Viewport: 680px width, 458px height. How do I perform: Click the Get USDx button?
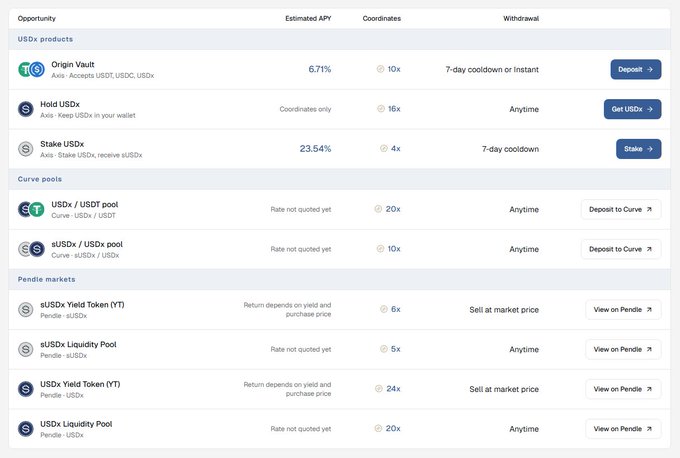click(x=632, y=109)
